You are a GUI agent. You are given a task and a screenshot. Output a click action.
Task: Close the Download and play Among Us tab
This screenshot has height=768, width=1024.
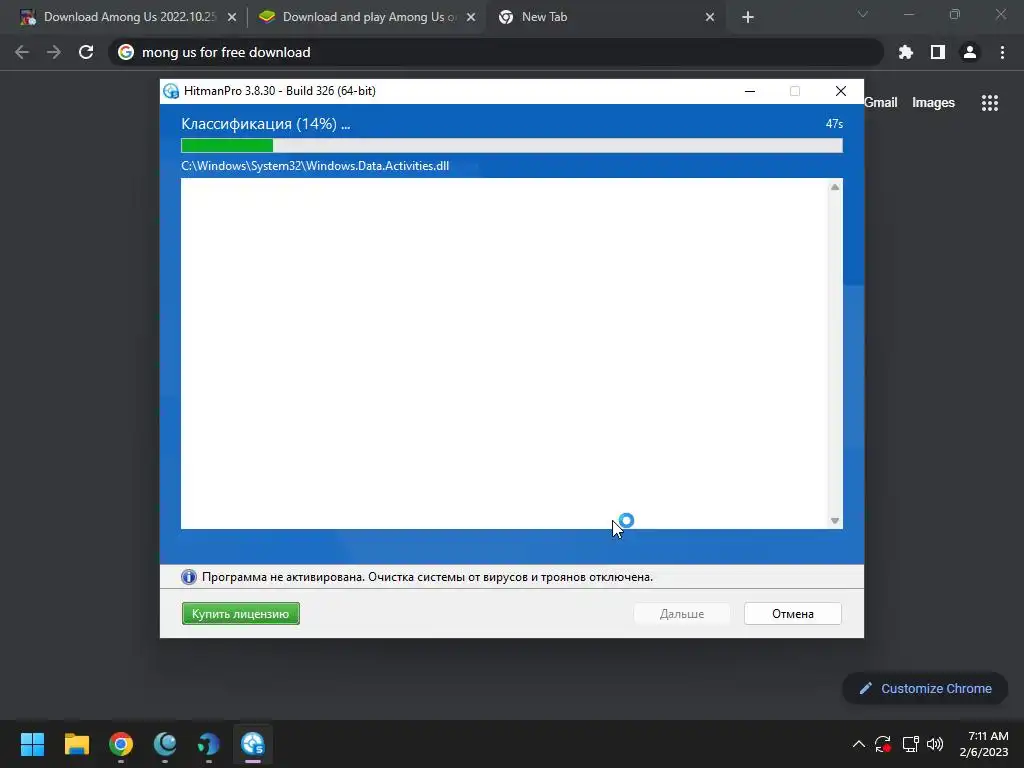(x=471, y=17)
